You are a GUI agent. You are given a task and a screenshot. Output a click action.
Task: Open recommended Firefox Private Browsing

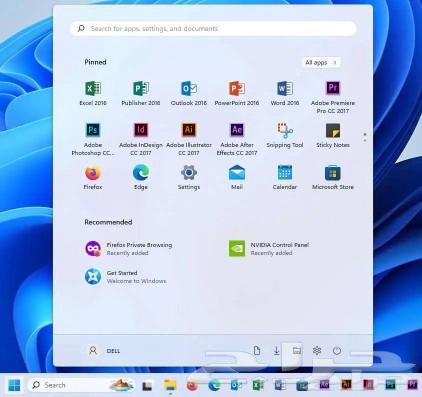[129, 249]
